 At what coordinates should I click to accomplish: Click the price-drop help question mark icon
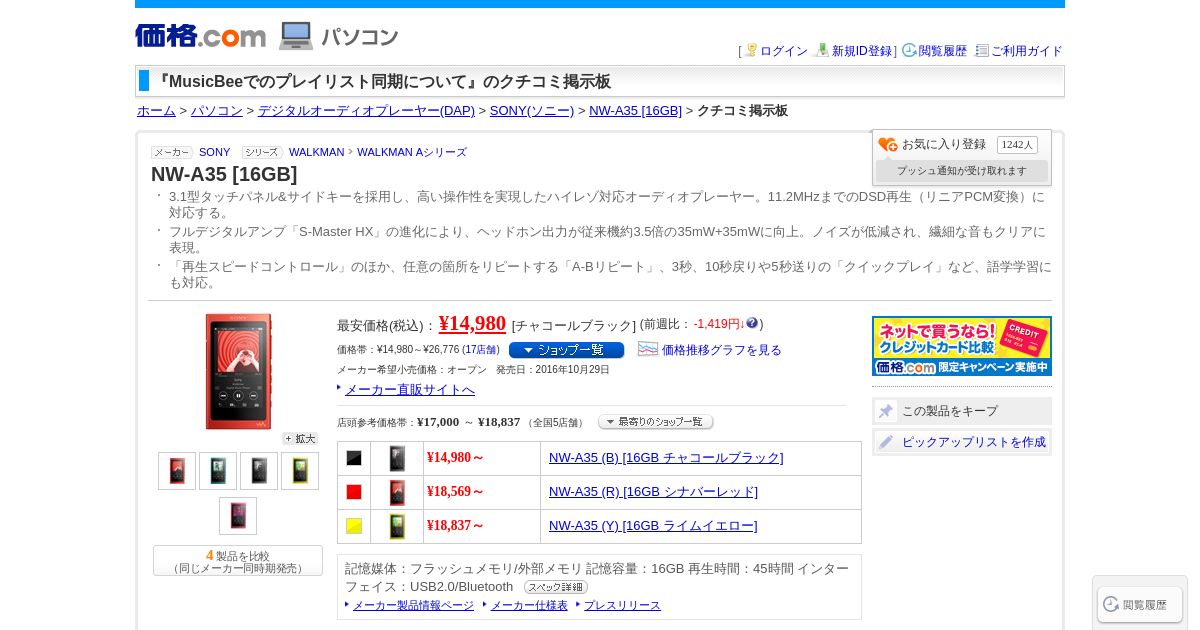[x=752, y=323]
